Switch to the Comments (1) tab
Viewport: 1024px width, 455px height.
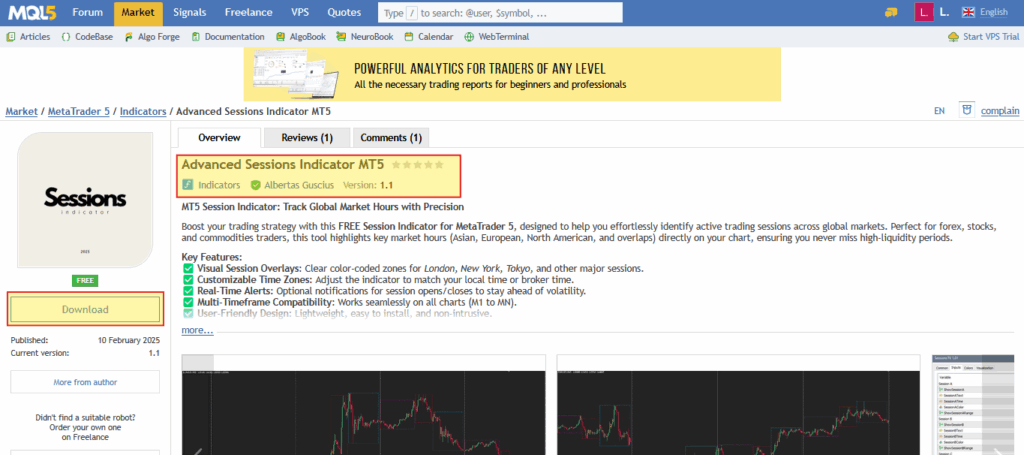coord(391,138)
